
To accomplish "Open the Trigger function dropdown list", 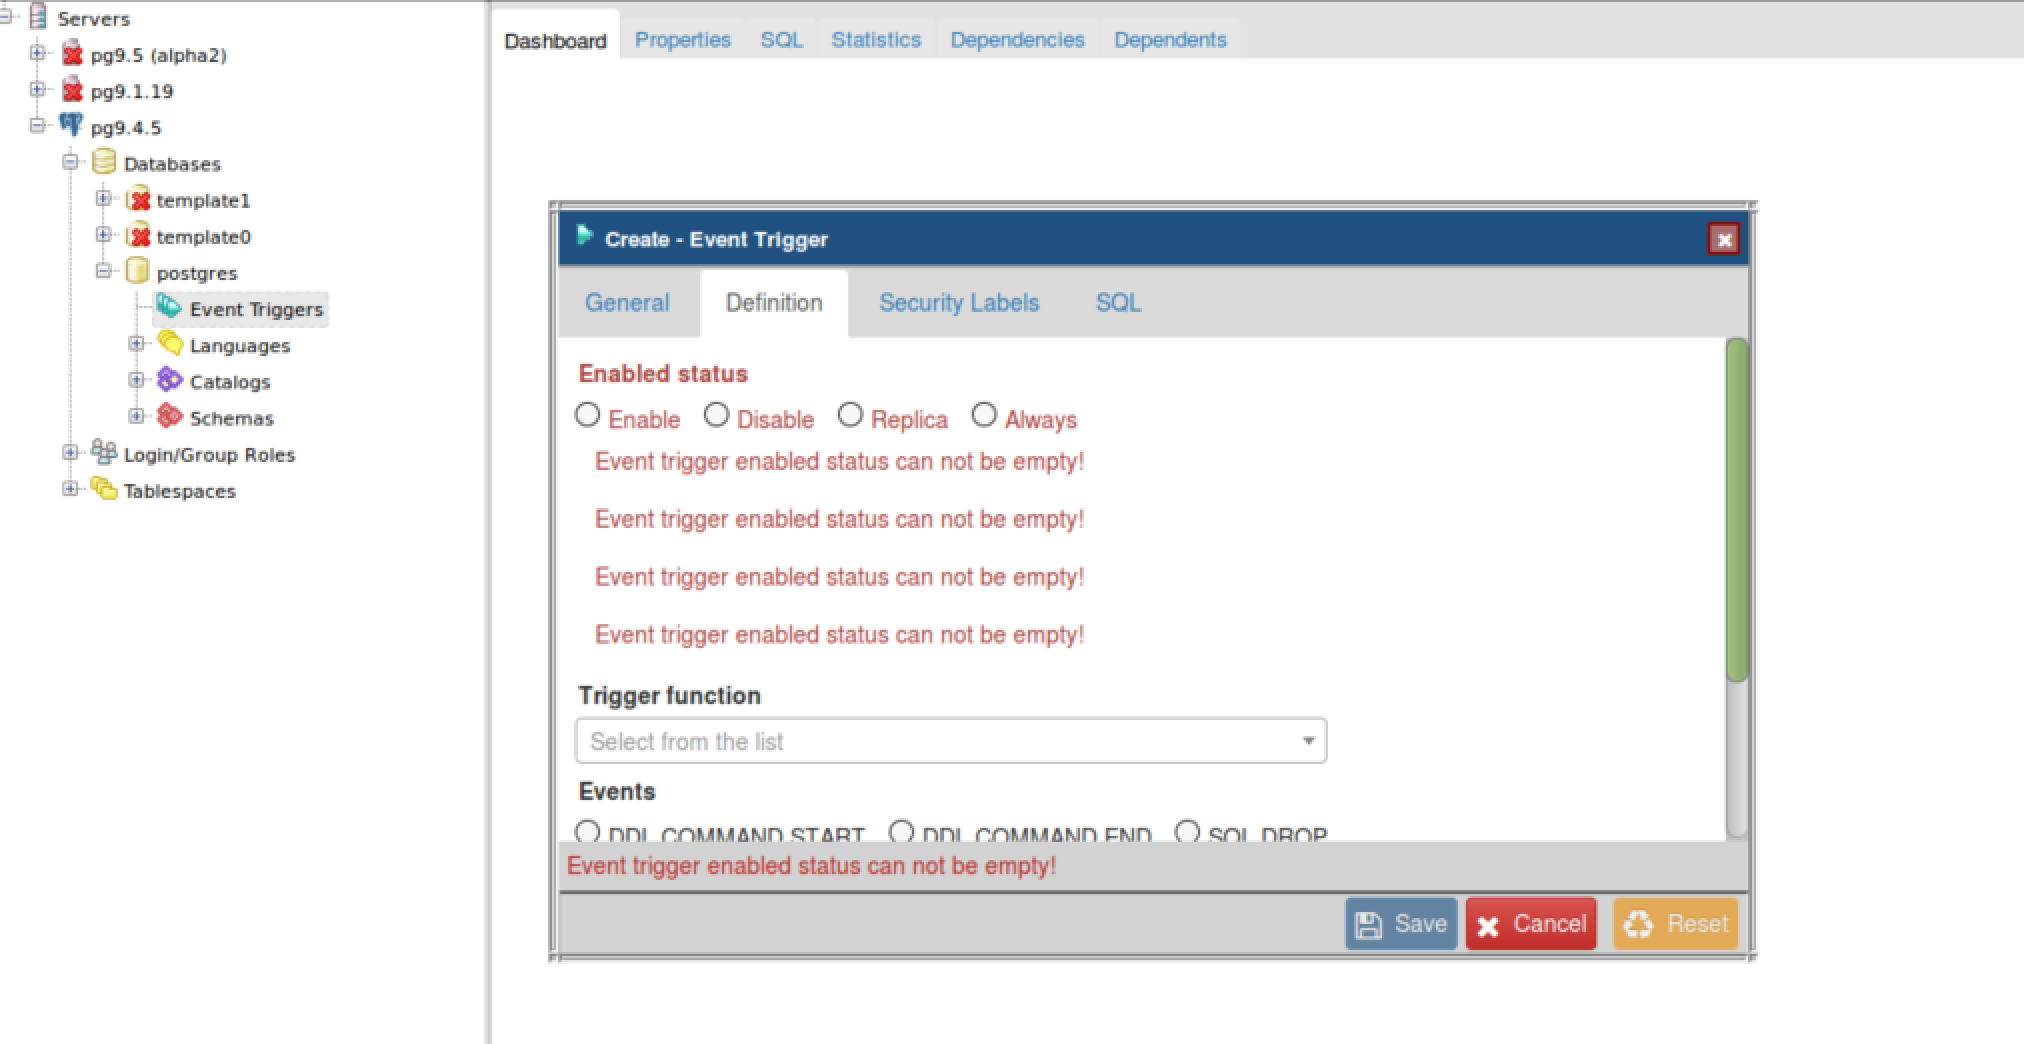I will point(951,741).
